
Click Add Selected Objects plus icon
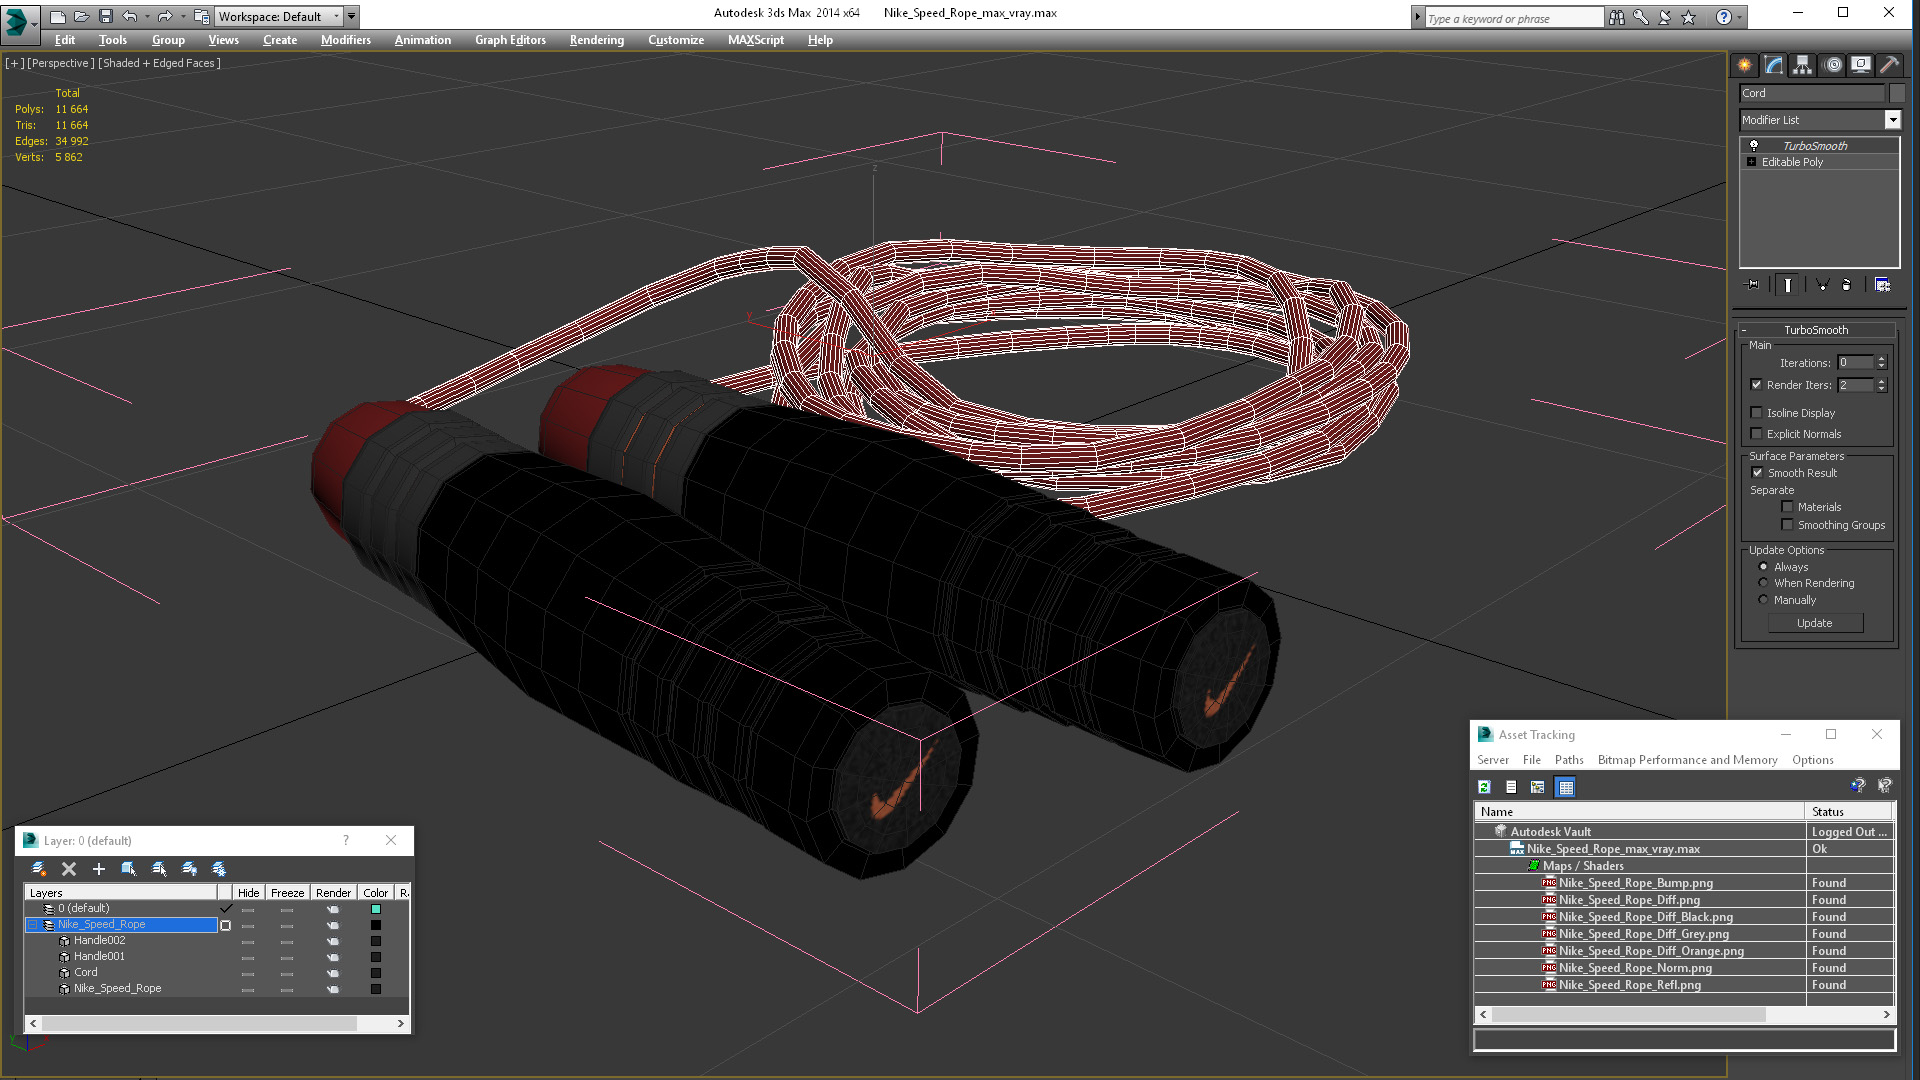99,869
